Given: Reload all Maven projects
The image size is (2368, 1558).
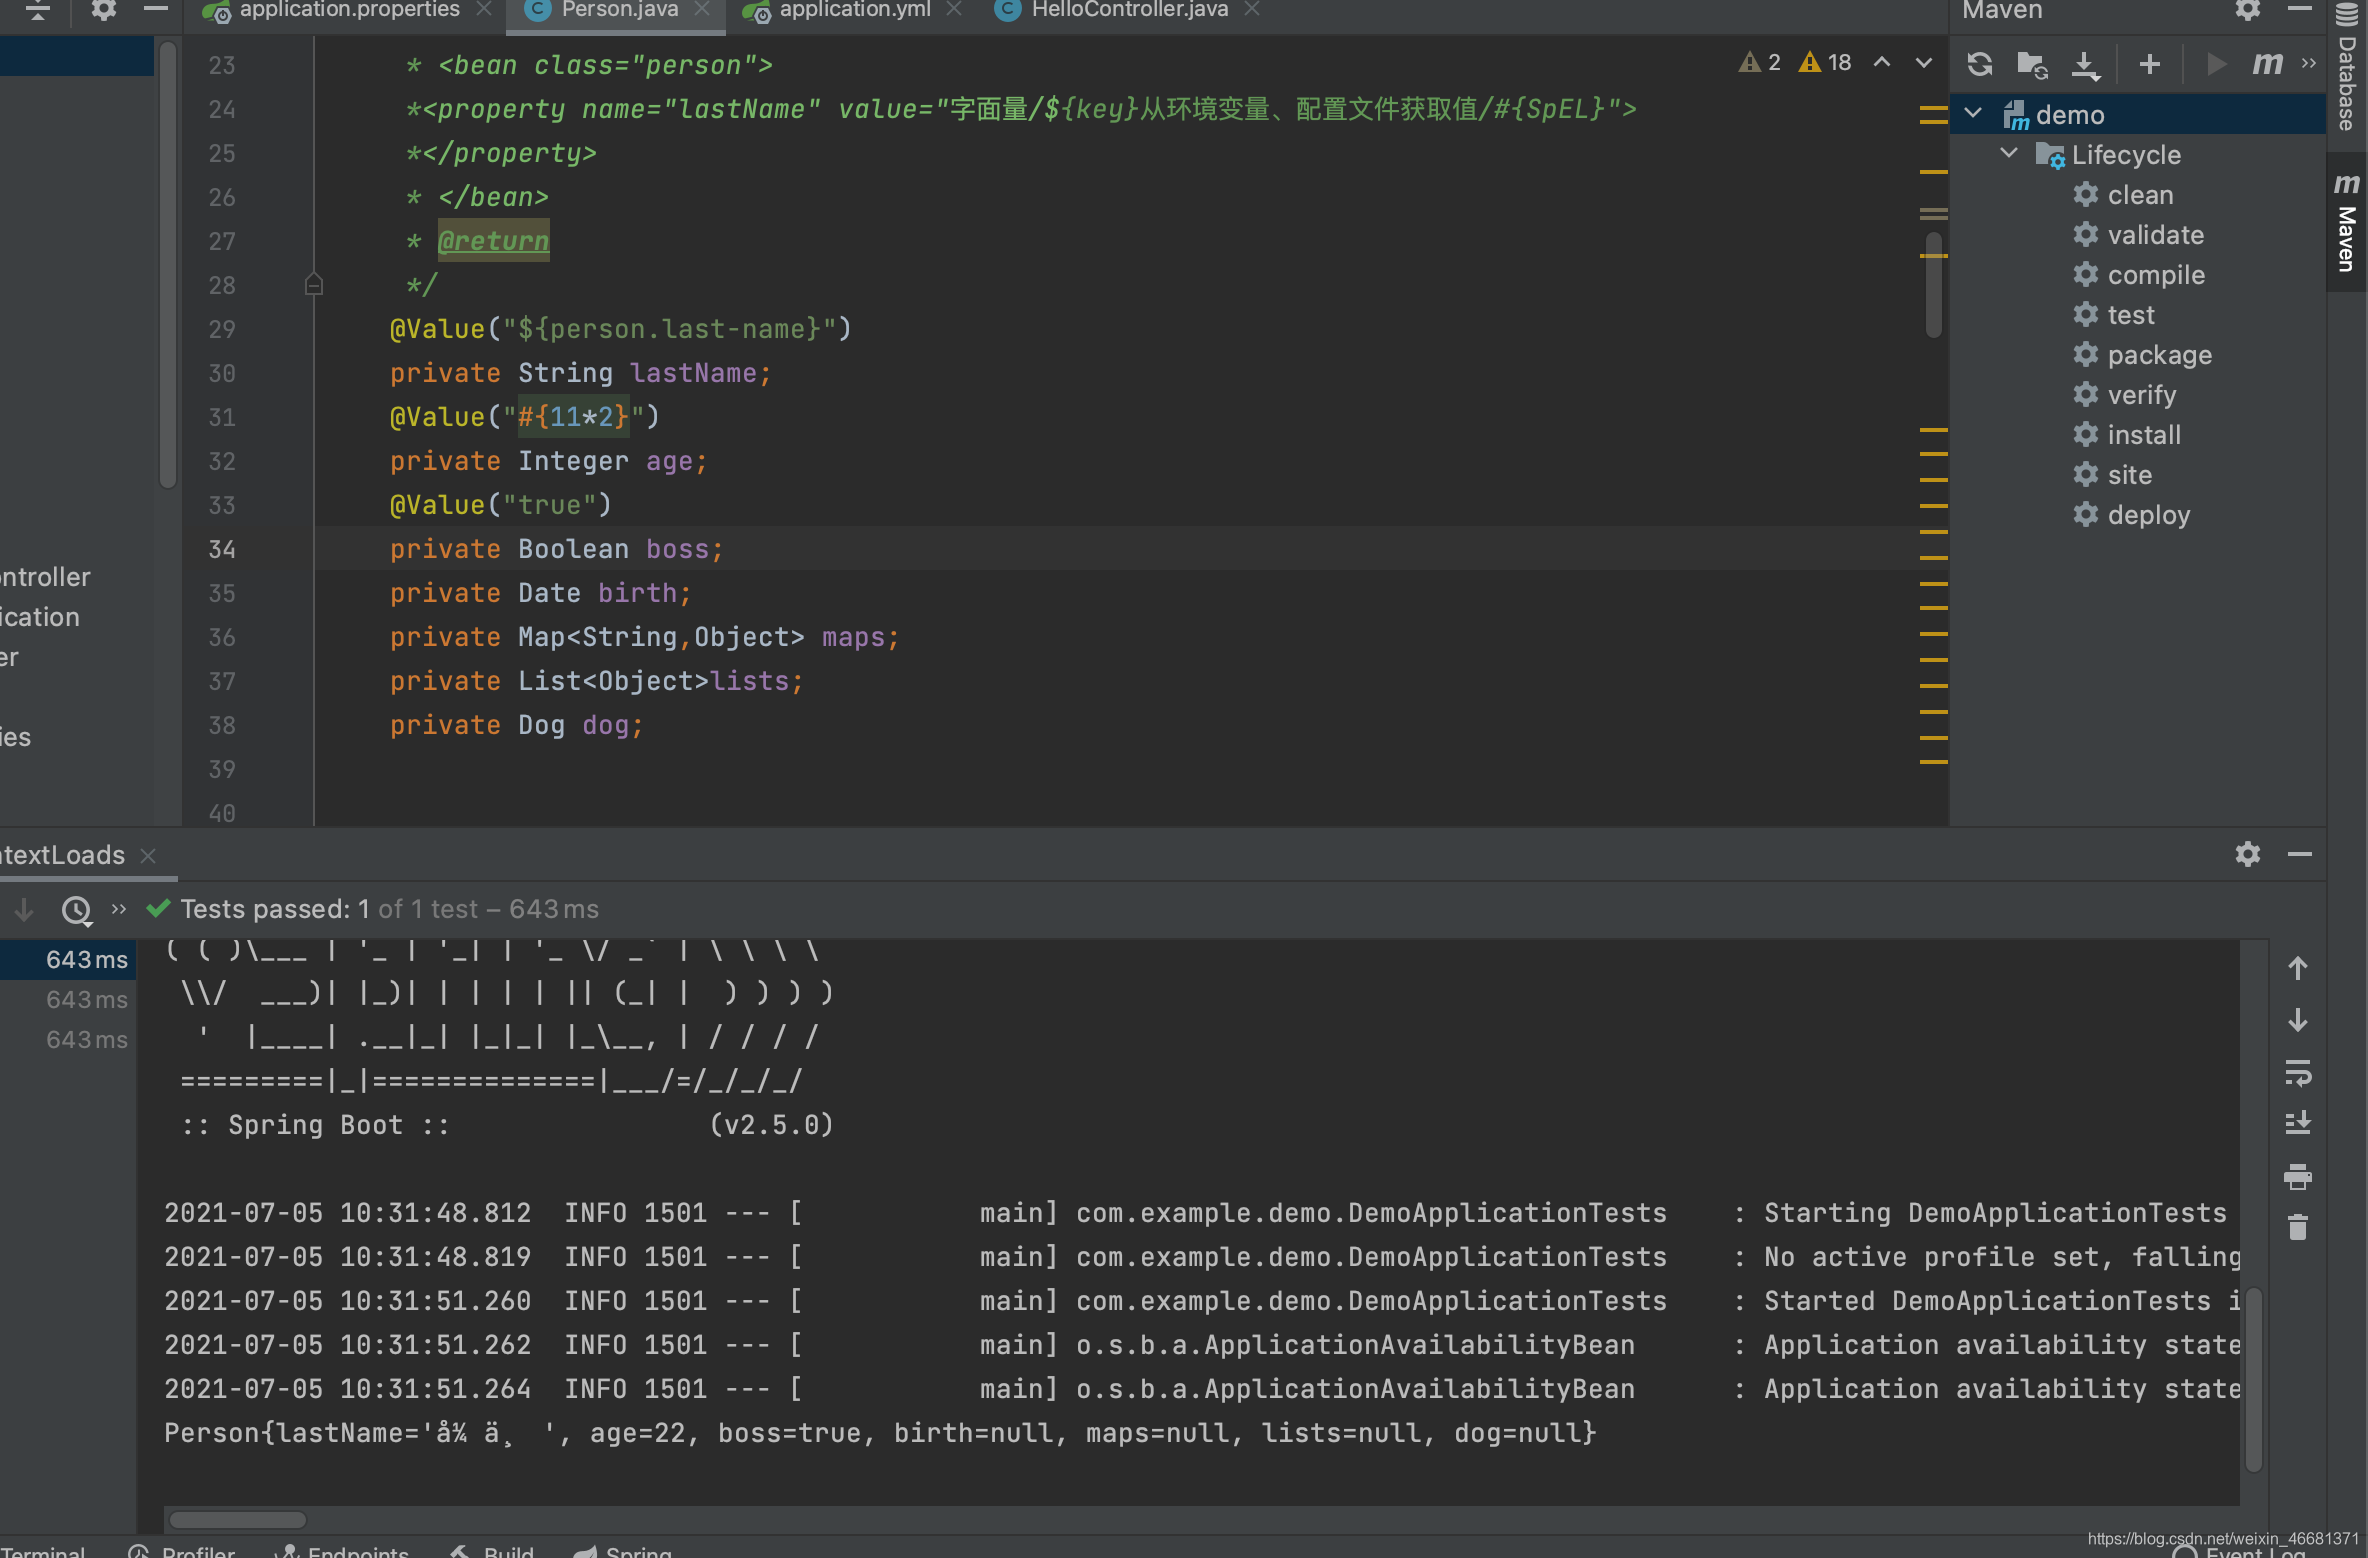Looking at the screenshot, I should pos(1980,64).
